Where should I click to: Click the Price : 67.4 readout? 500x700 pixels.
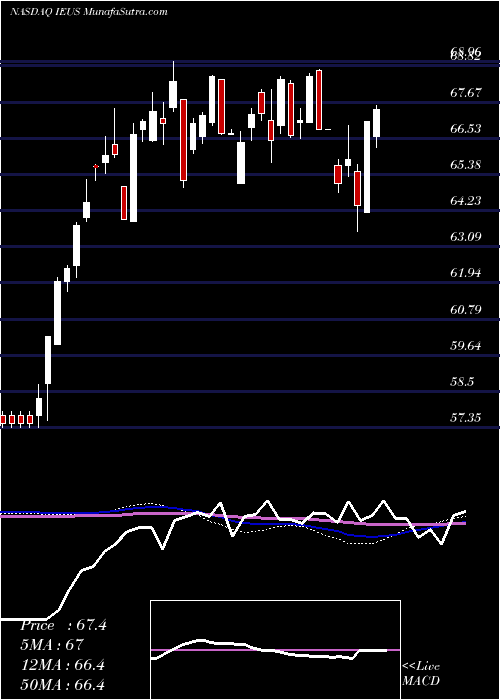click(63, 625)
